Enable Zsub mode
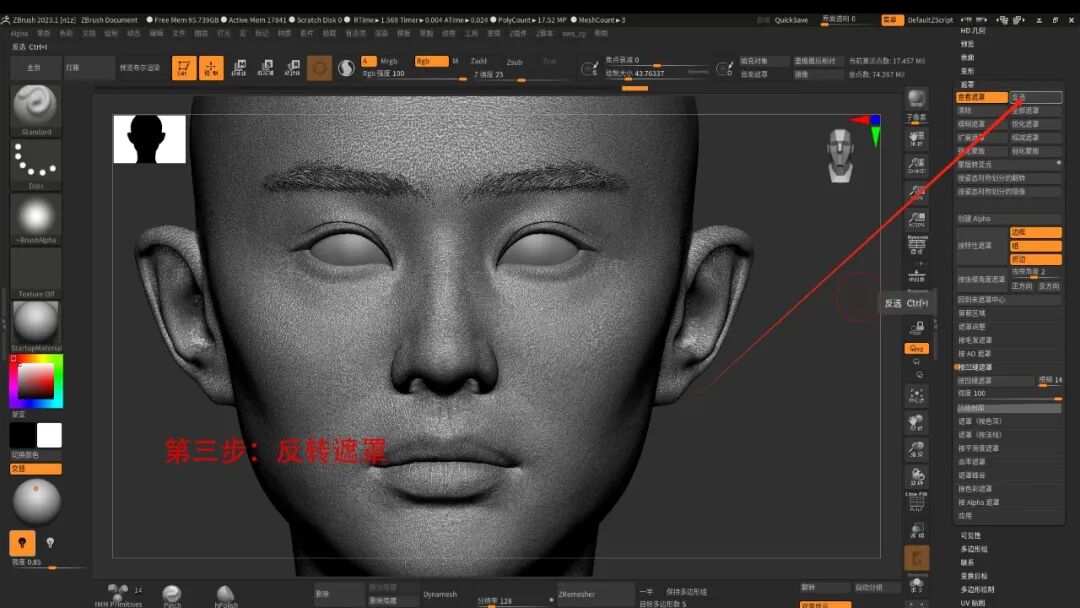The width and height of the screenshot is (1080, 608). pos(515,62)
